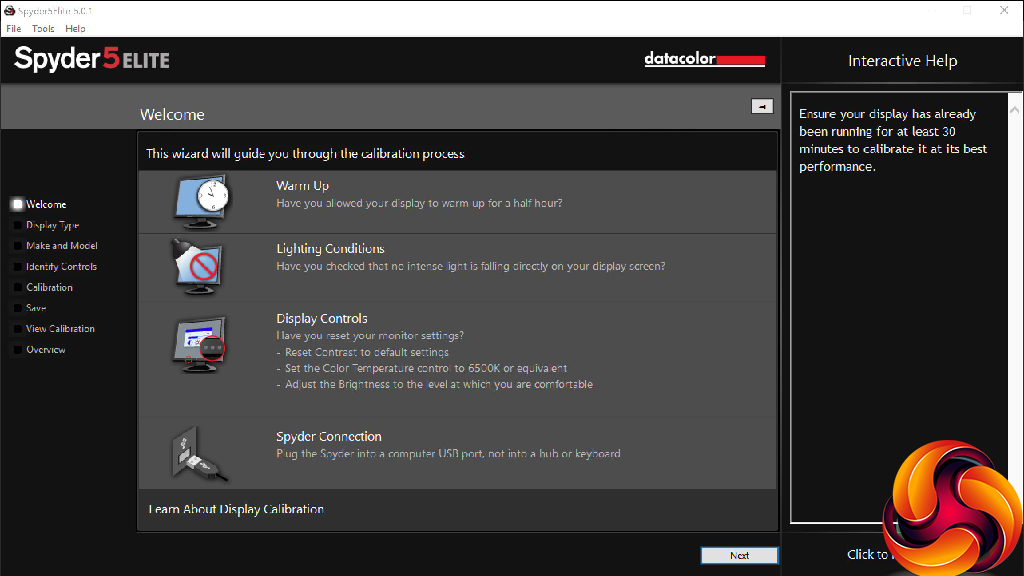Click the Warm Up clock monitor icon
This screenshot has width=1024, height=576.
201,201
